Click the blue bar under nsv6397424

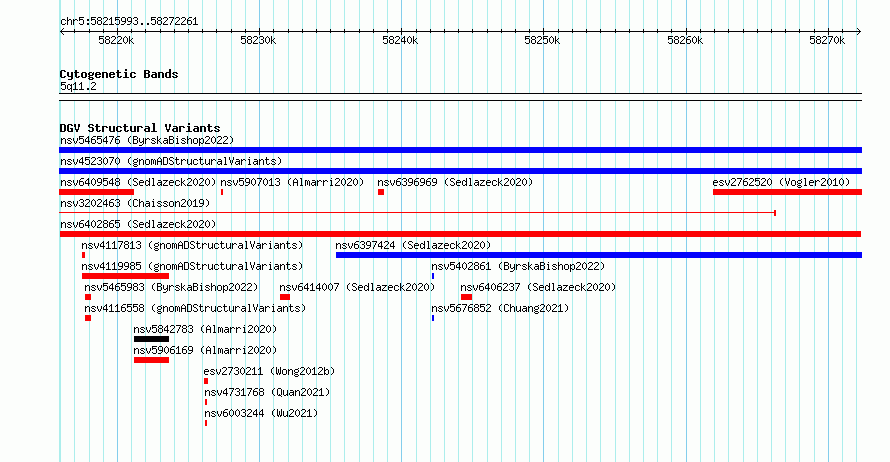click(599, 255)
